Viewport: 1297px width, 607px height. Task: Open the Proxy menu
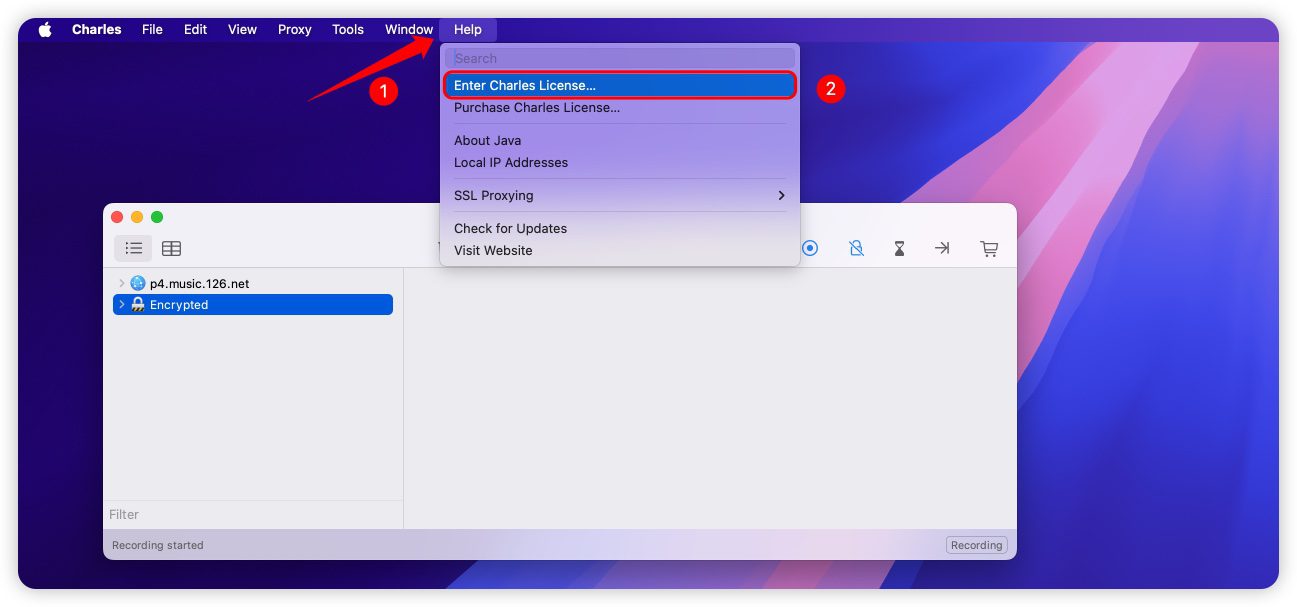point(294,30)
